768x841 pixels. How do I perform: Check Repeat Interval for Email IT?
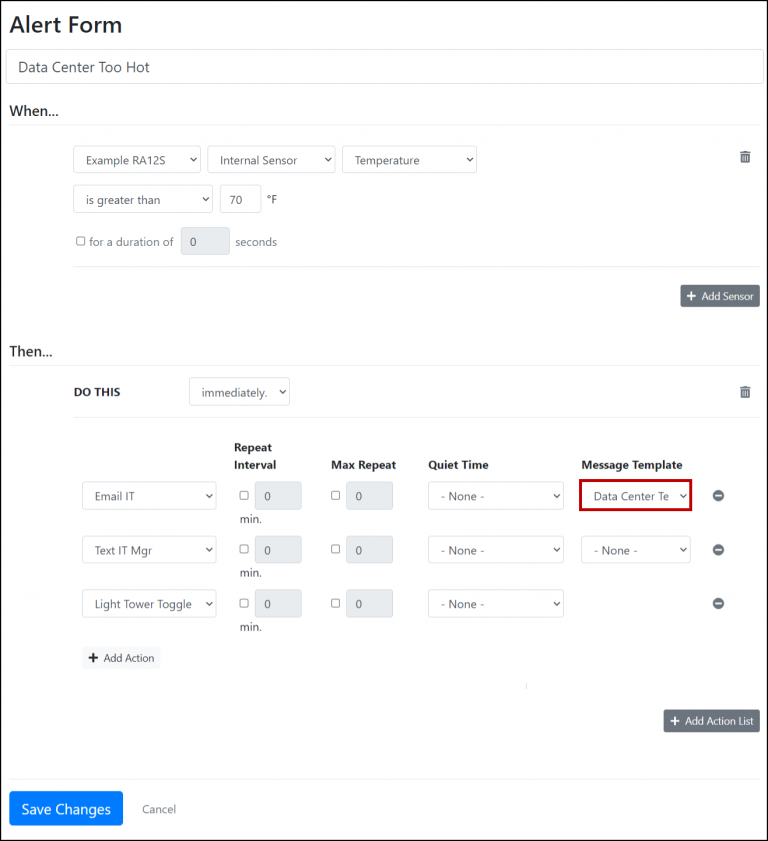(x=242, y=495)
